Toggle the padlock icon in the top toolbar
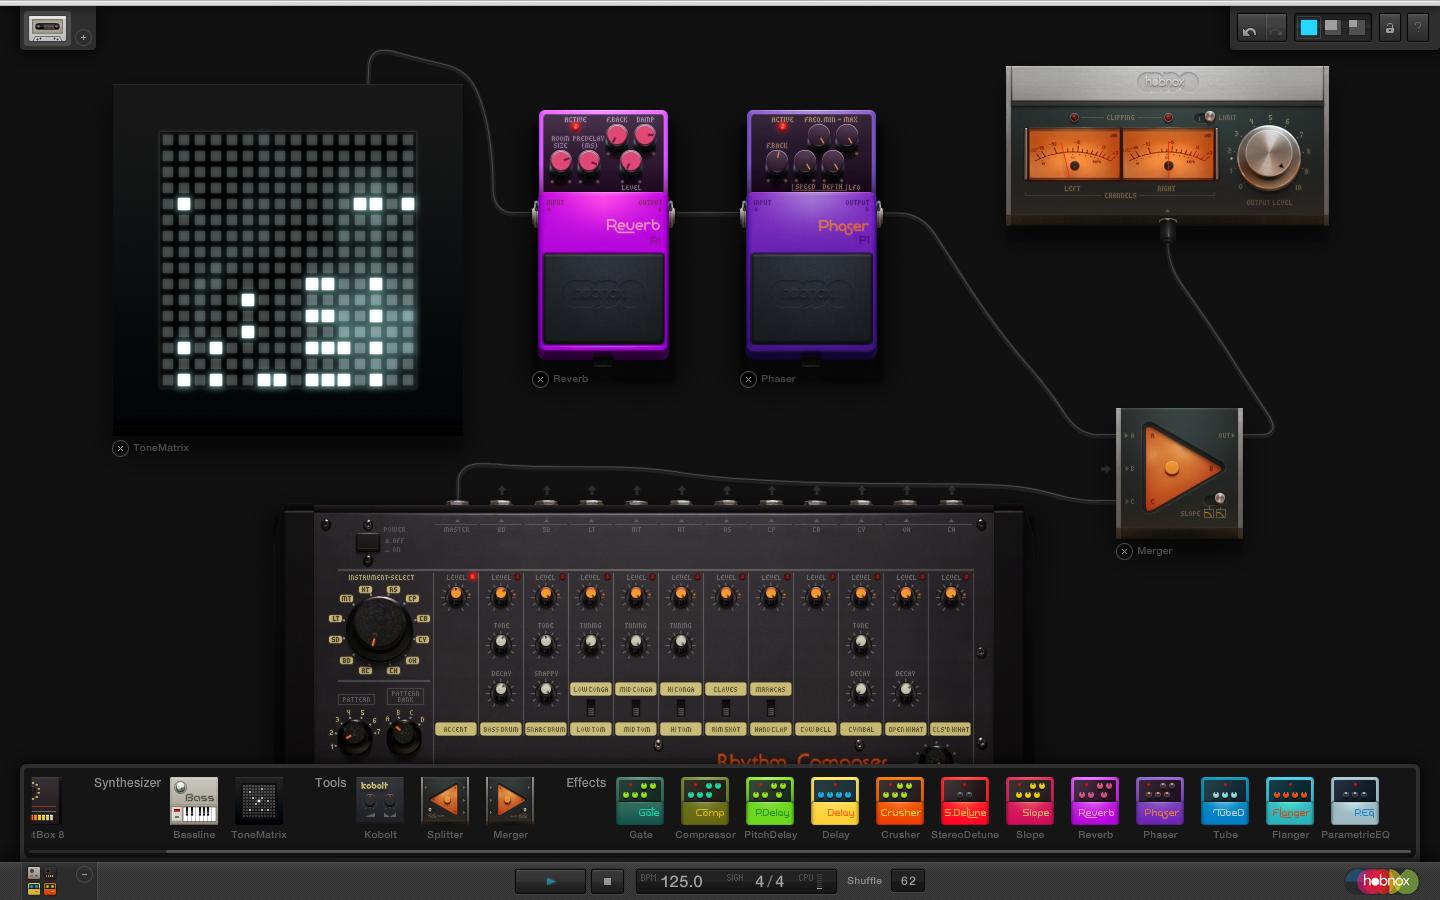 click(1389, 28)
